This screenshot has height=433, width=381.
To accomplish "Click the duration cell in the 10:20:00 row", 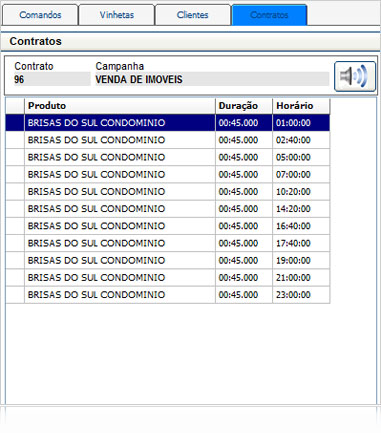I will (x=244, y=192).
